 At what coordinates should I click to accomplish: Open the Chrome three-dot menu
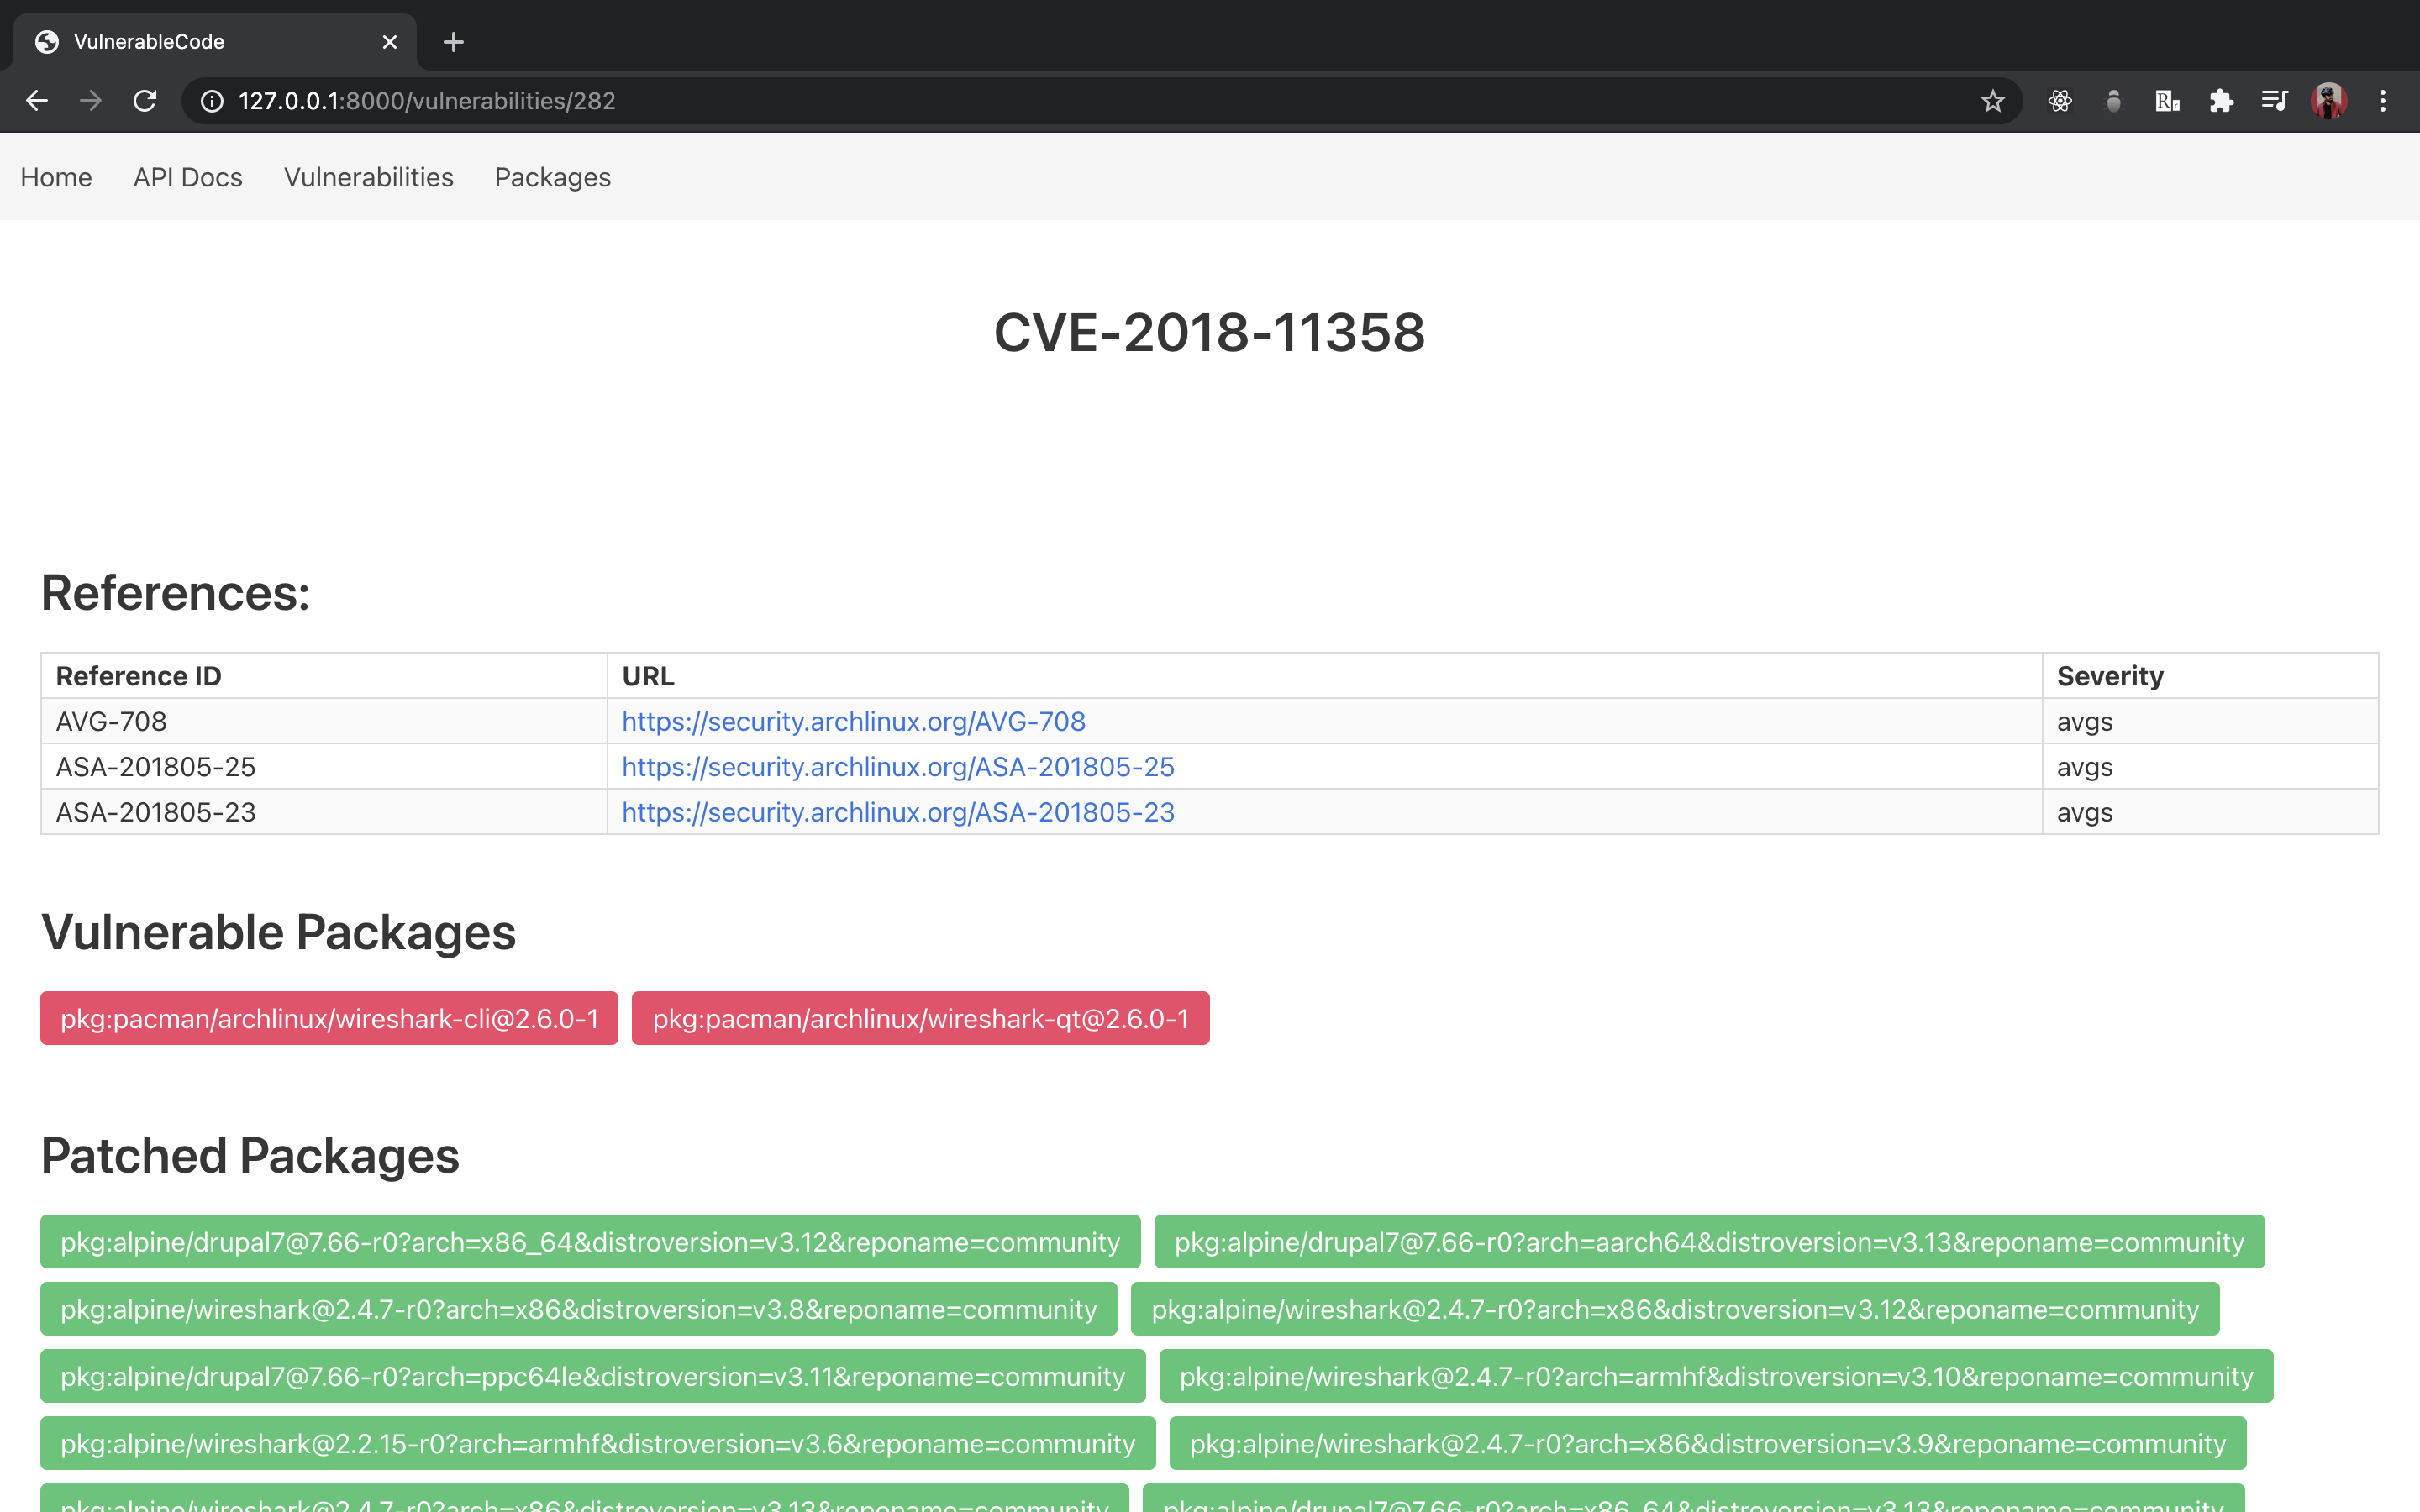pos(2383,101)
